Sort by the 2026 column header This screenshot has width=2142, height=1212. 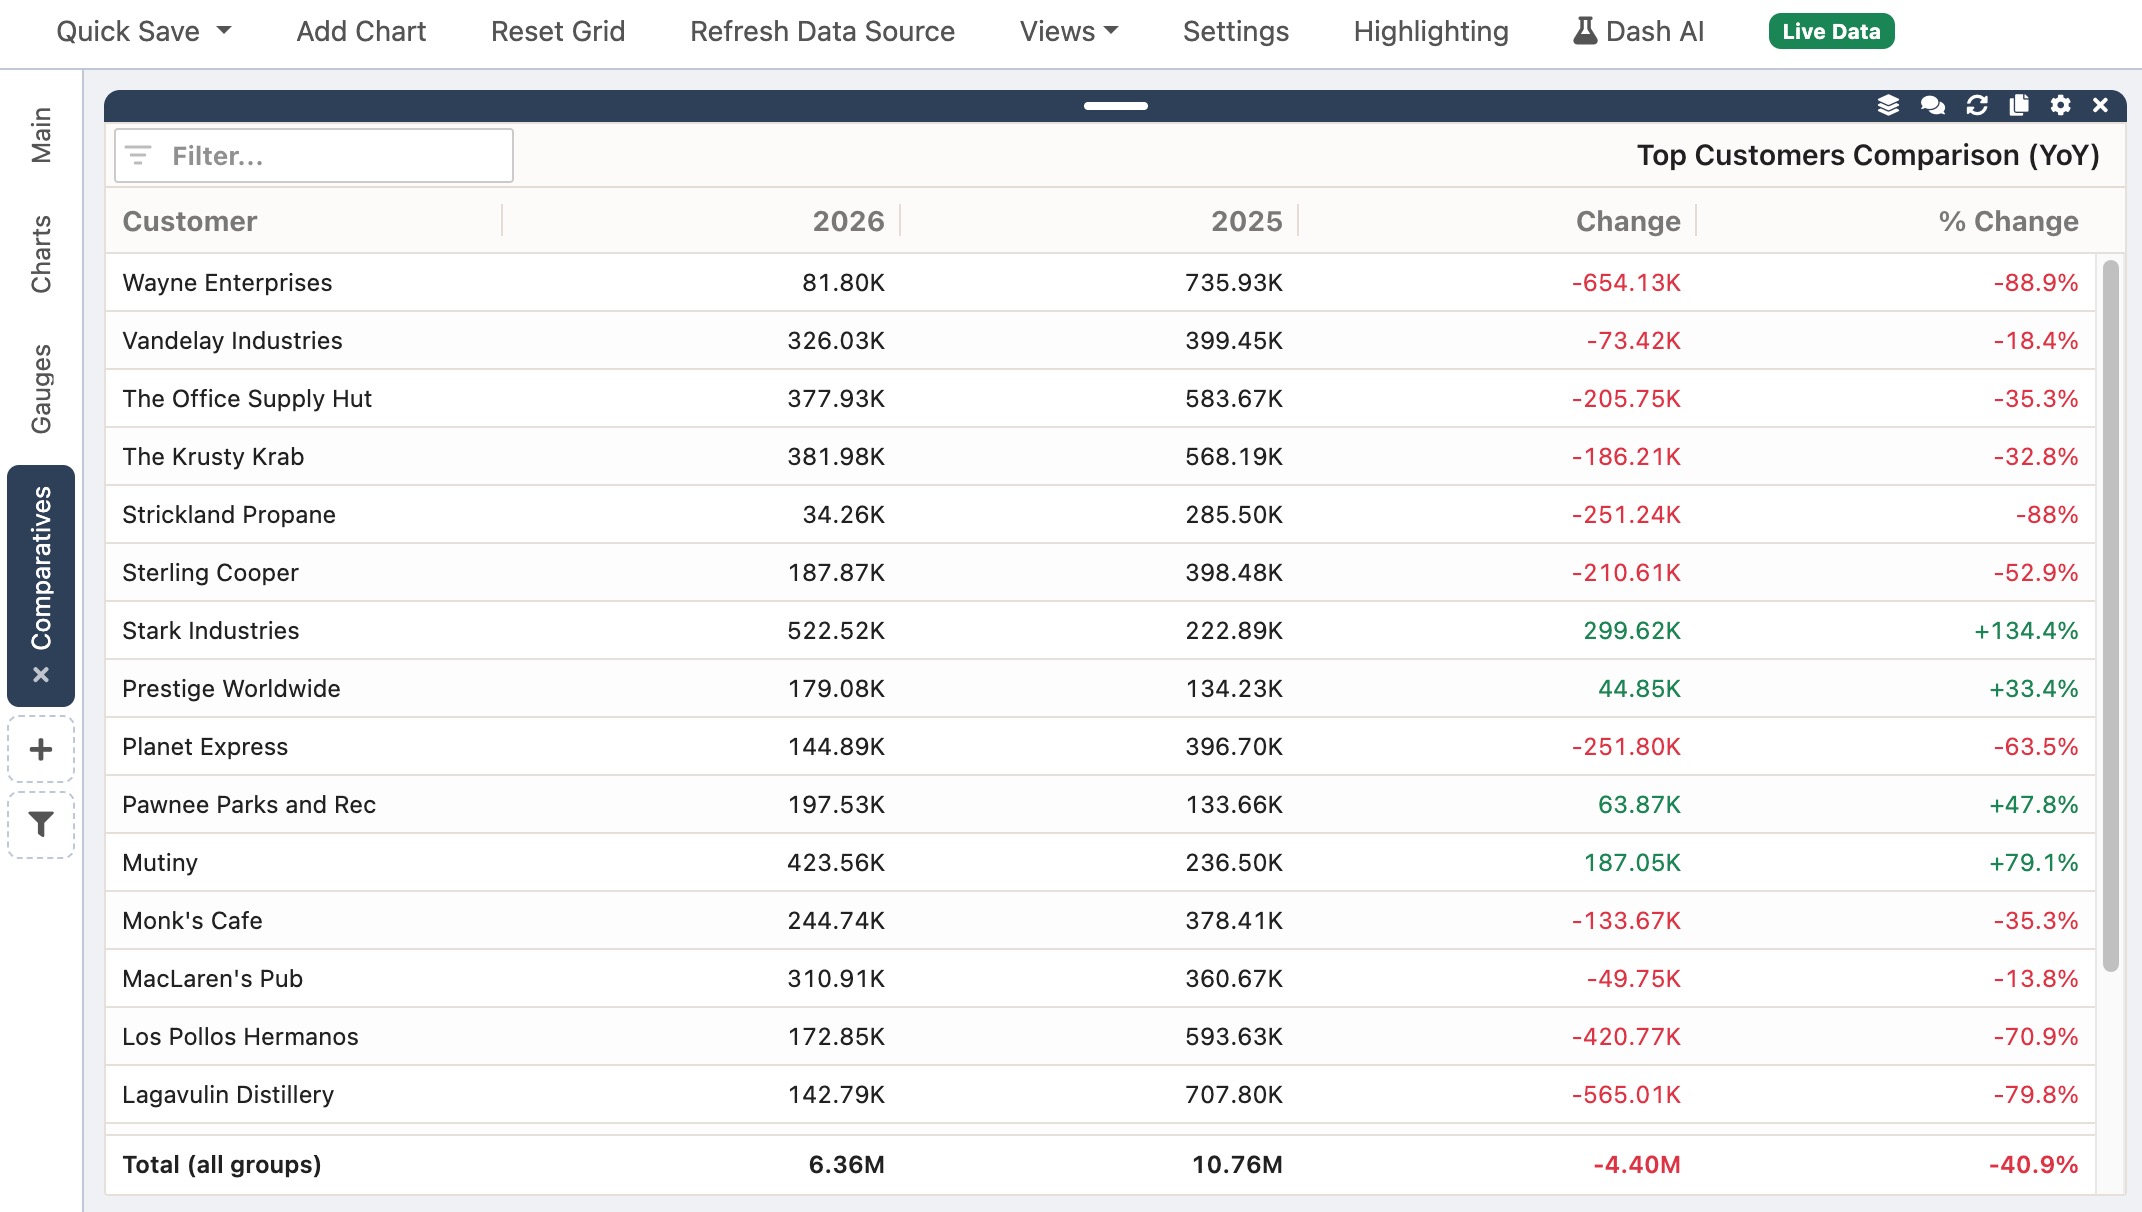[848, 221]
